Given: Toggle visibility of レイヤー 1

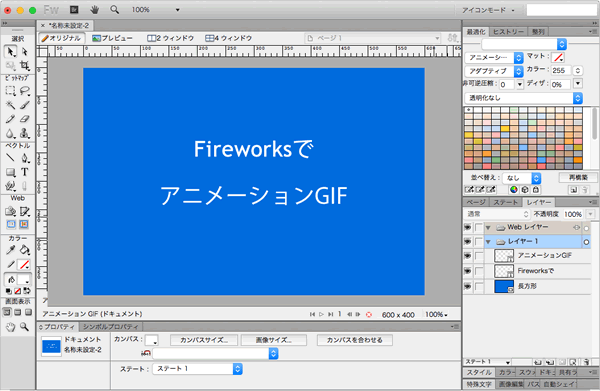Looking at the screenshot, I should (468, 241).
